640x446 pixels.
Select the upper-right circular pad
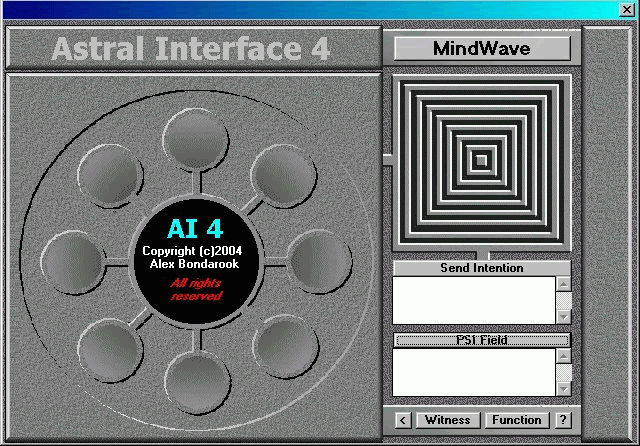coord(284,176)
